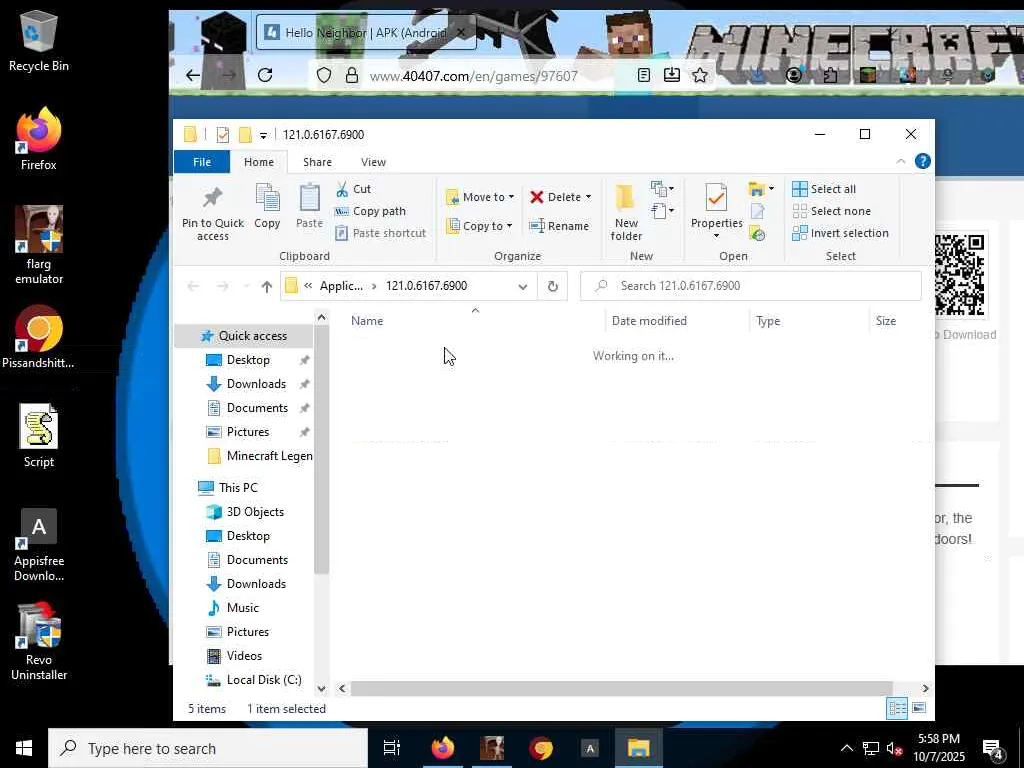Image resolution: width=1024 pixels, height=768 pixels.
Task: Click Select none in ribbon
Action: (831, 211)
